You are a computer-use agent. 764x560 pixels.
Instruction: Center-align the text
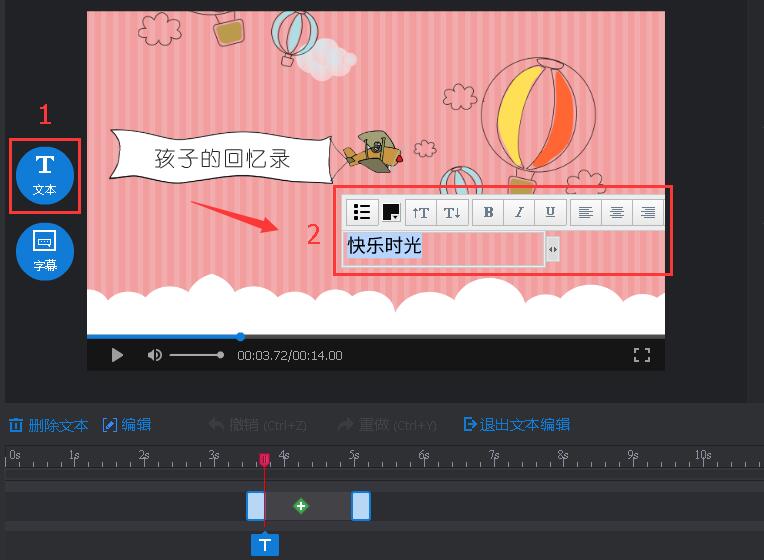(617, 212)
